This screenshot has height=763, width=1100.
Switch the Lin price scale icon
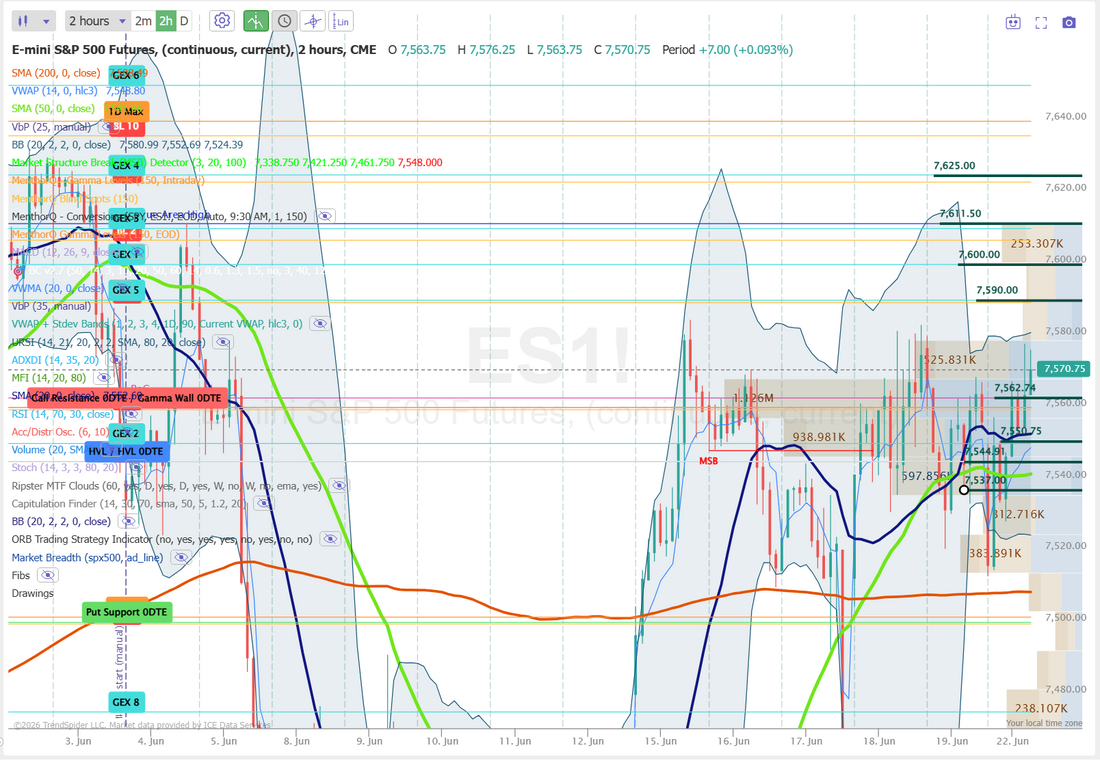341,21
